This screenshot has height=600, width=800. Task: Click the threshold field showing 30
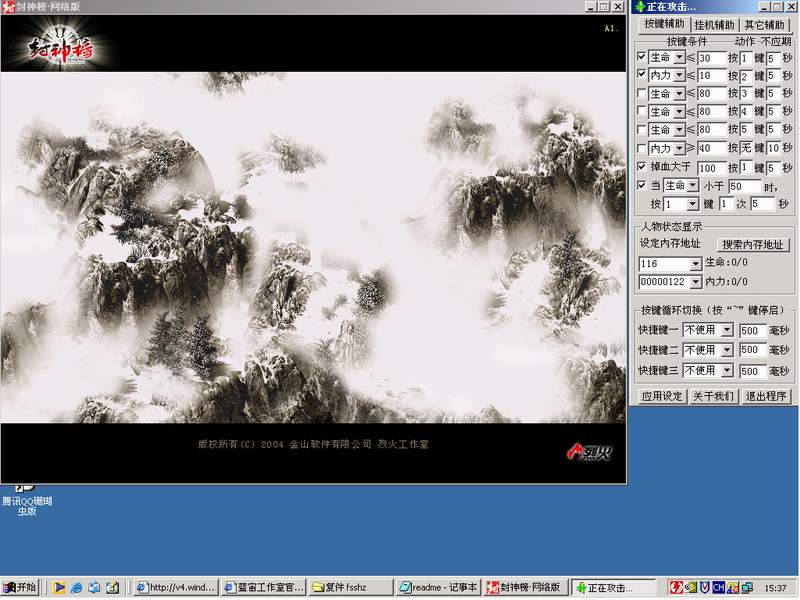pos(711,58)
